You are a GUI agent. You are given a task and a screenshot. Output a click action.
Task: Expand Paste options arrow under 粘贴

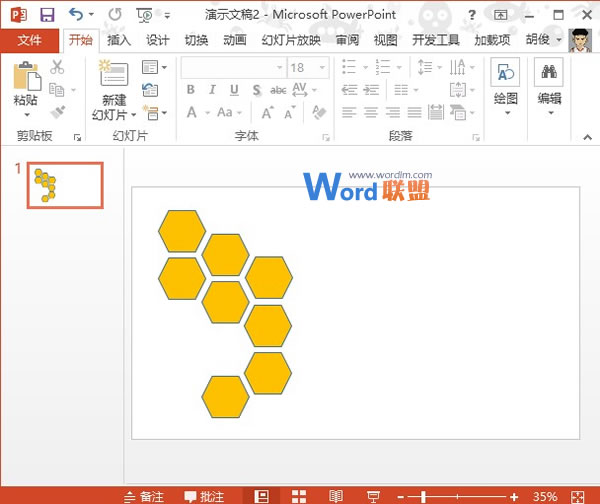[x=26, y=114]
